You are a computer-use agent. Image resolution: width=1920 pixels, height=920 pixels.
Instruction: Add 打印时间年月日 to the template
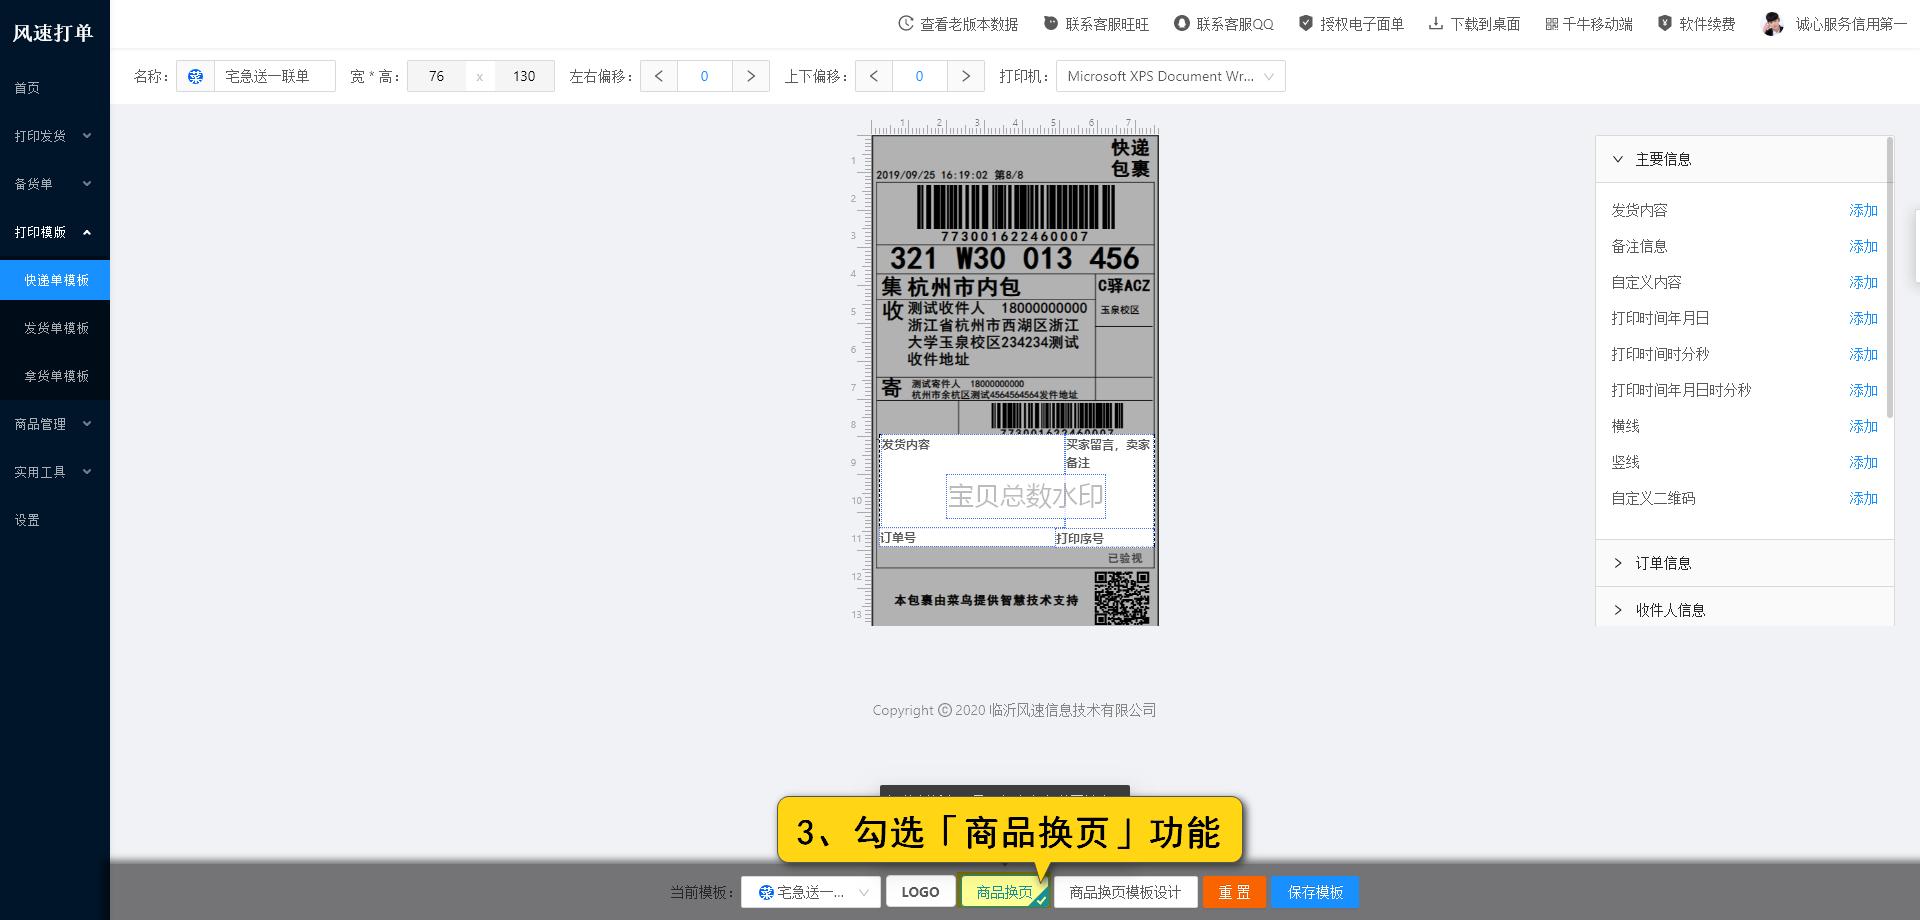click(1863, 318)
